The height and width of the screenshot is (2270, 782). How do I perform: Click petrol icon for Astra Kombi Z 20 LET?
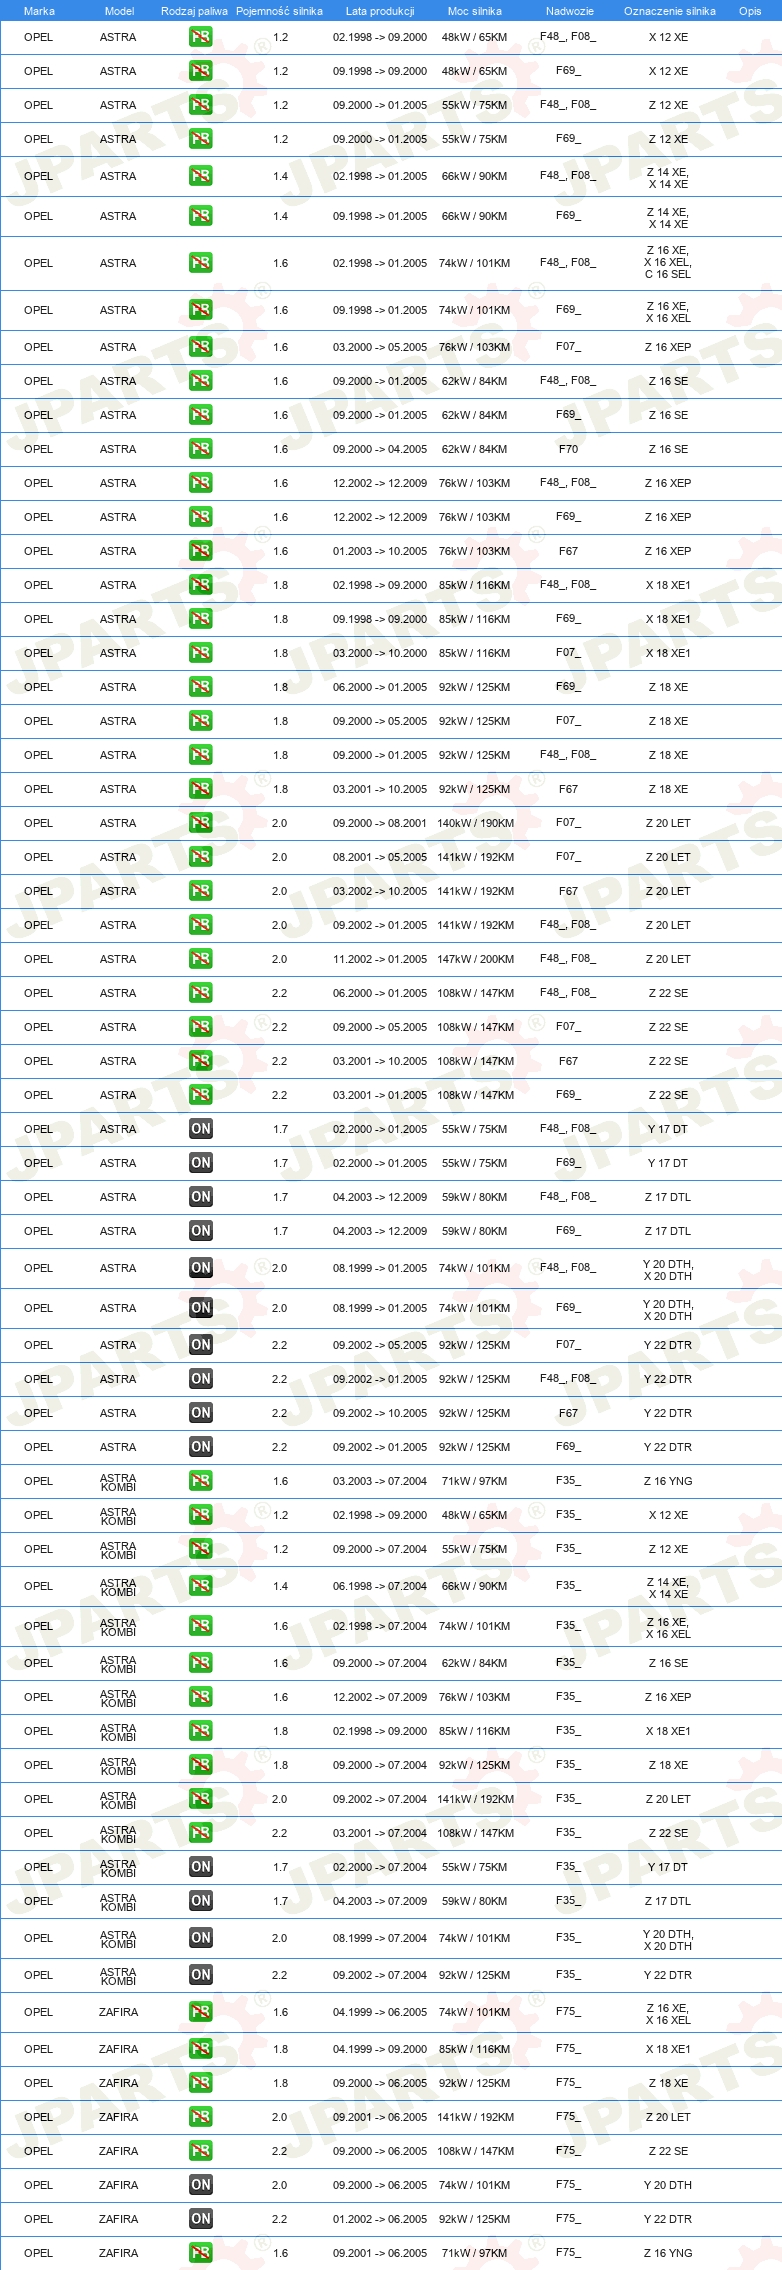click(x=201, y=1799)
